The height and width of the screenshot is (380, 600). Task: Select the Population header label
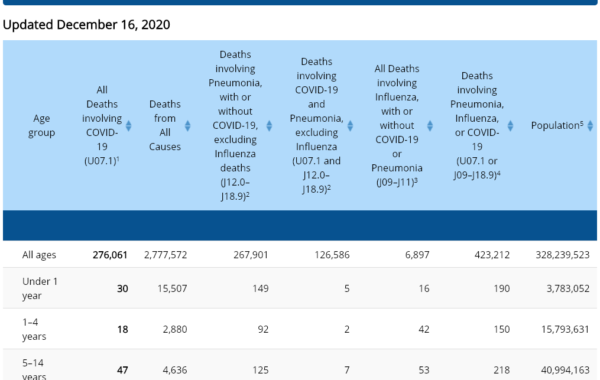[557, 126]
